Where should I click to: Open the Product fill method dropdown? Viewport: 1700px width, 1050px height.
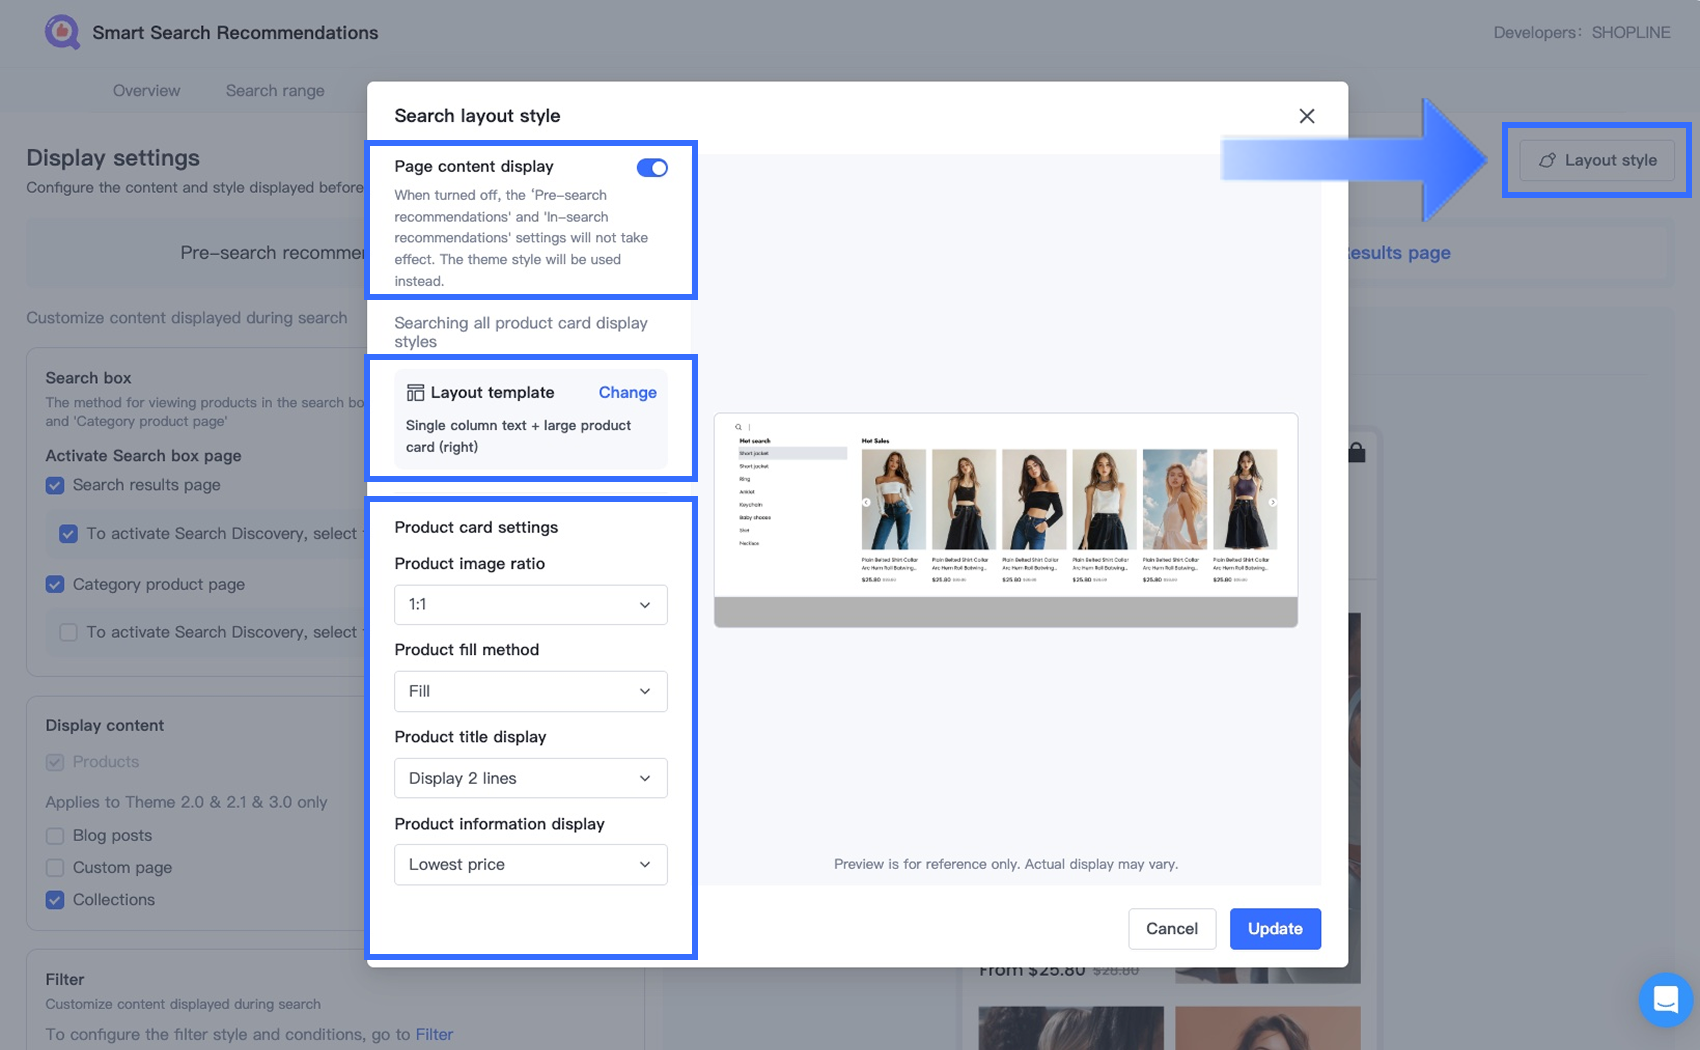pyautogui.click(x=530, y=691)
